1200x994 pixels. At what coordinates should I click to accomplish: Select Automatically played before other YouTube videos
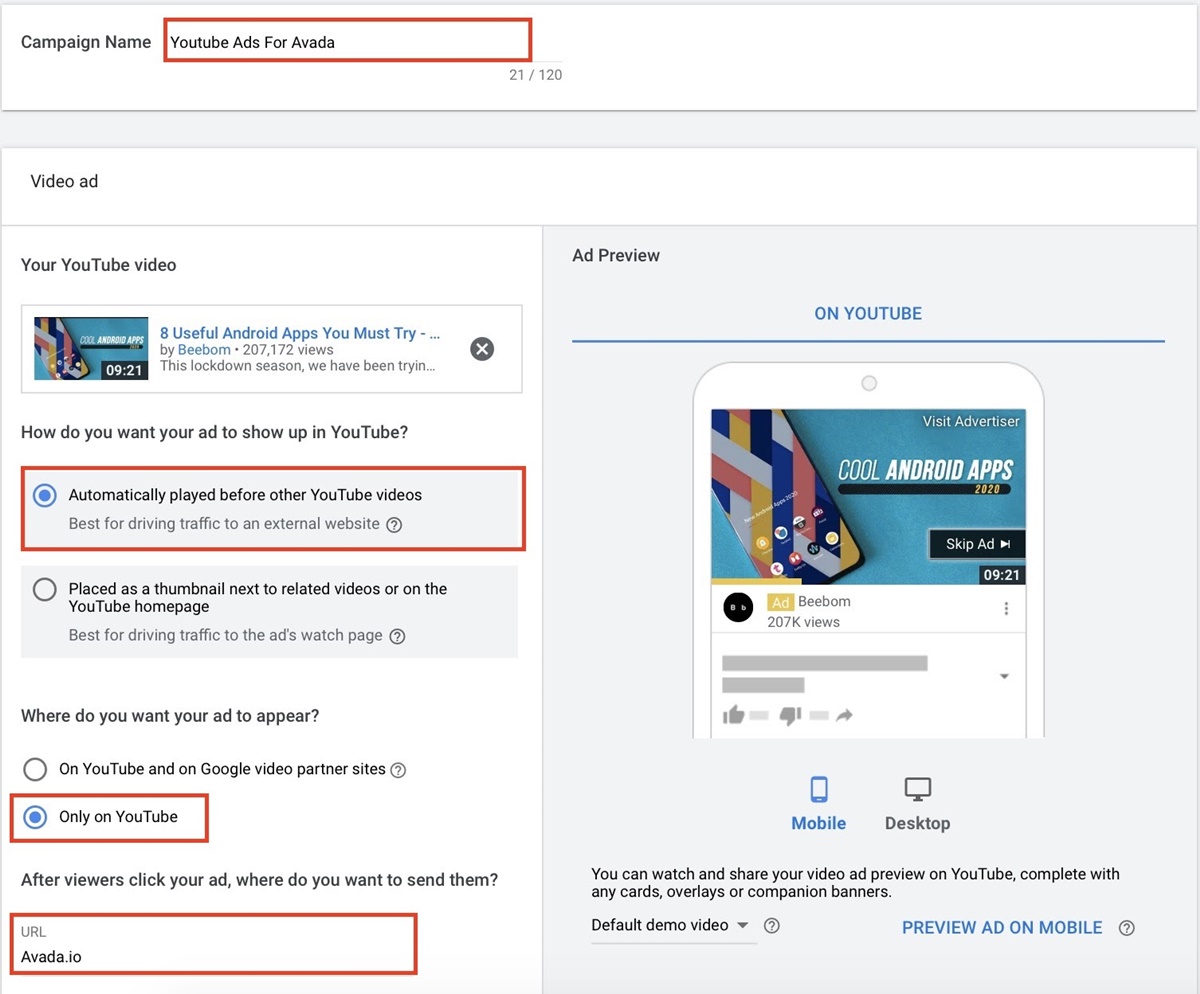click(x=45, y=496)
